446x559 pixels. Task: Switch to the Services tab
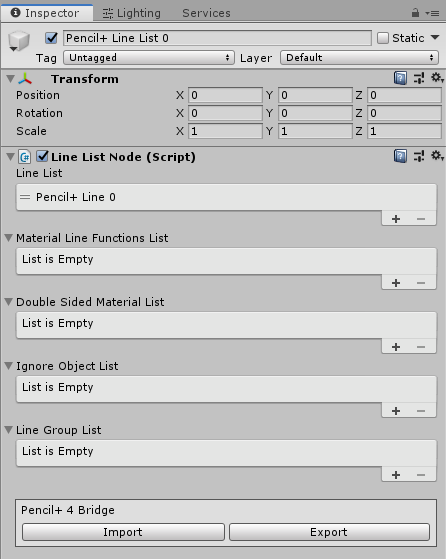[x=206, y=13]
